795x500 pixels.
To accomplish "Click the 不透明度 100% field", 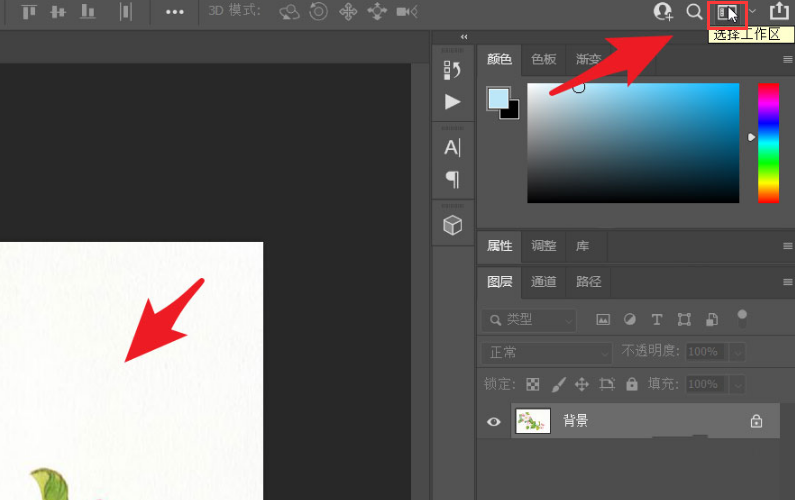I will tap(707, 352).
